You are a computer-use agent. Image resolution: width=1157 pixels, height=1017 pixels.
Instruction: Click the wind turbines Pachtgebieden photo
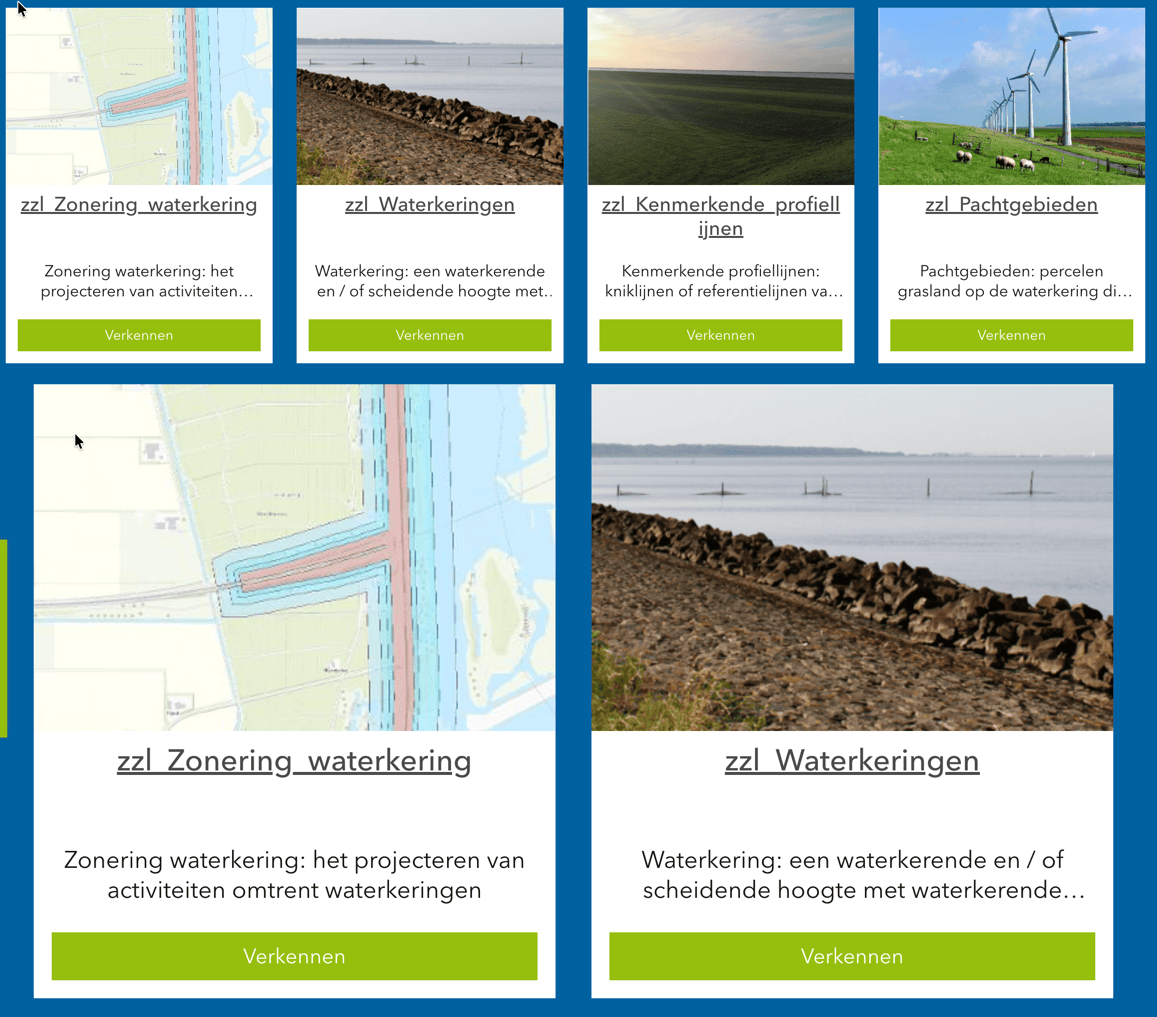[1011, 97]
